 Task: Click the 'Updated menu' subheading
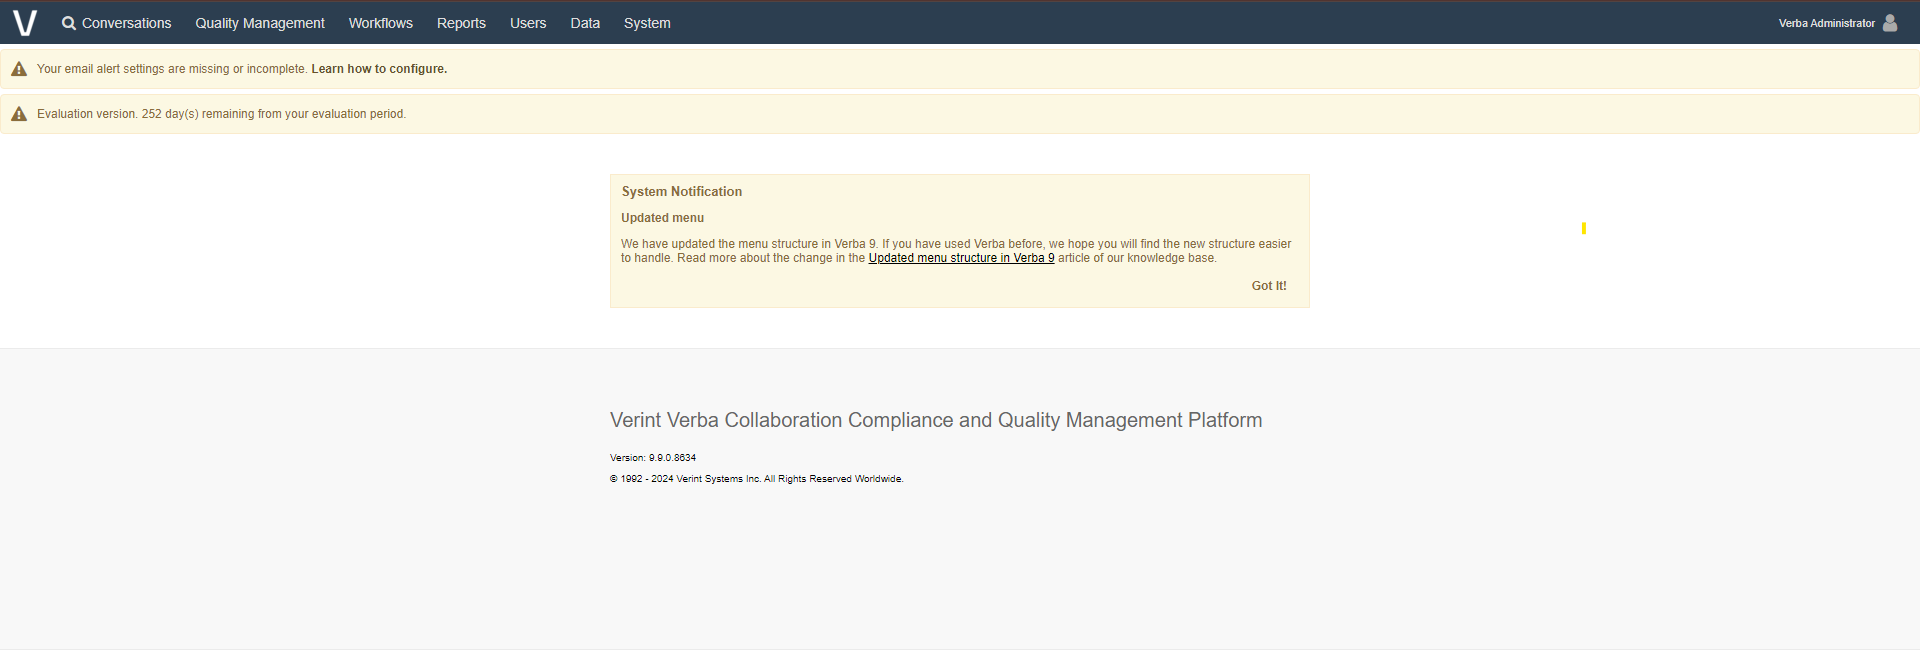click(x=662, y=218)
